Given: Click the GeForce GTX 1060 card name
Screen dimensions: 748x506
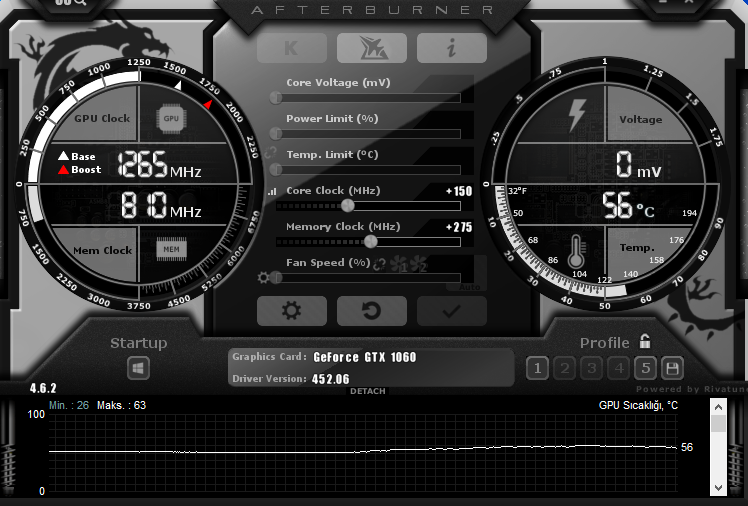Looking at the screenshot, I should coord(365,357).
